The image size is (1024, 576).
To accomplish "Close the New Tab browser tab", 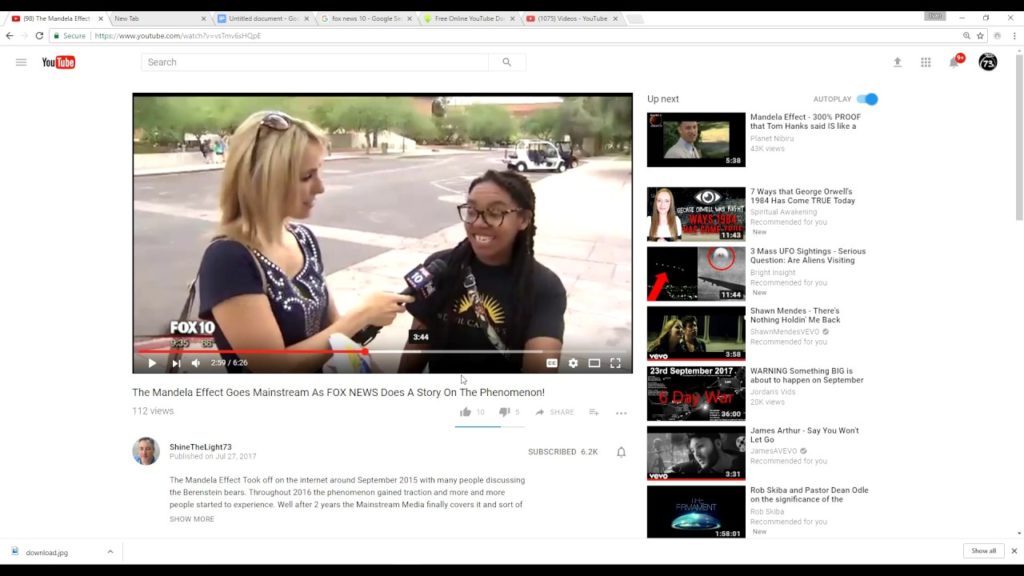I will (x=203, y=19).
